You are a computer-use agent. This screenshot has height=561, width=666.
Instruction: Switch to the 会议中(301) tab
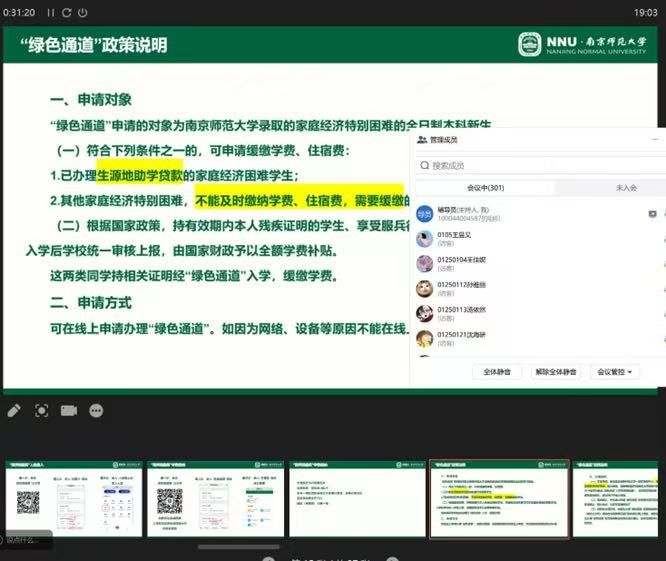485,188
